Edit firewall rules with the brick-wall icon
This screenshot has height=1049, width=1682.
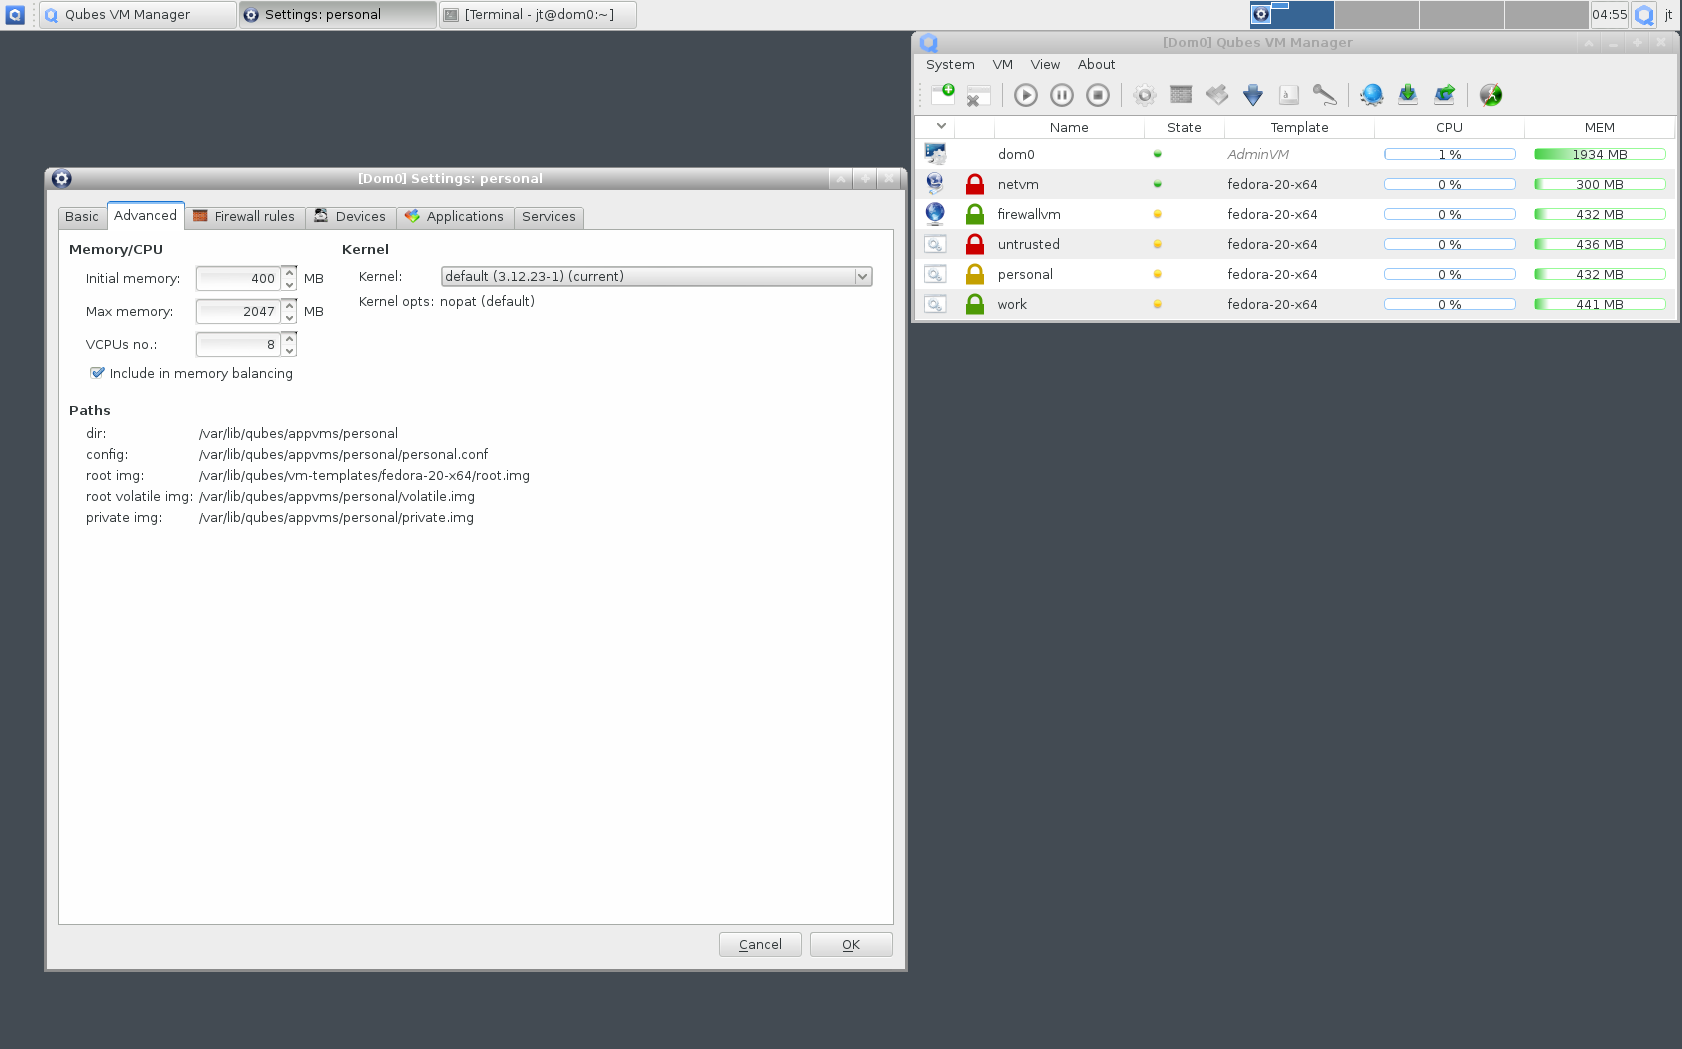tap(1181, 94)
